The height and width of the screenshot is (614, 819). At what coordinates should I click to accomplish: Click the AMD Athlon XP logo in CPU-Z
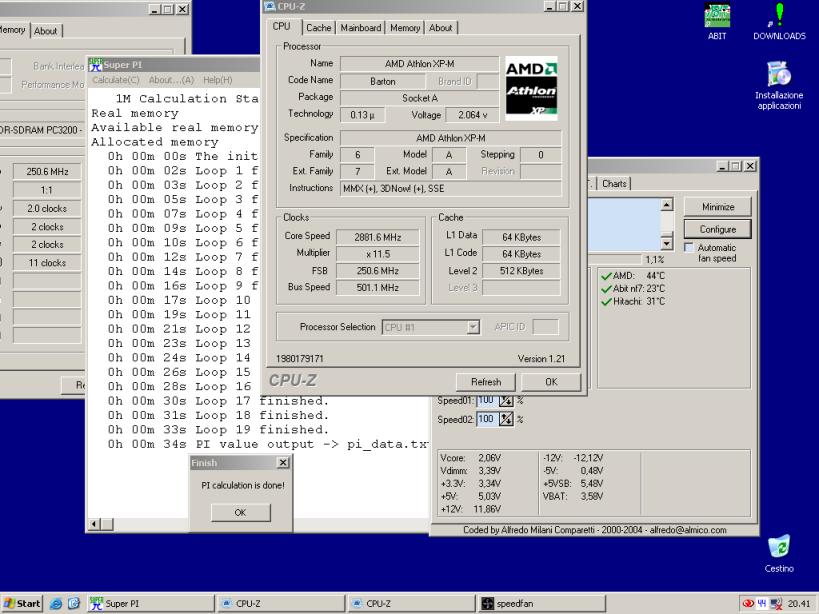click(531, 88)
